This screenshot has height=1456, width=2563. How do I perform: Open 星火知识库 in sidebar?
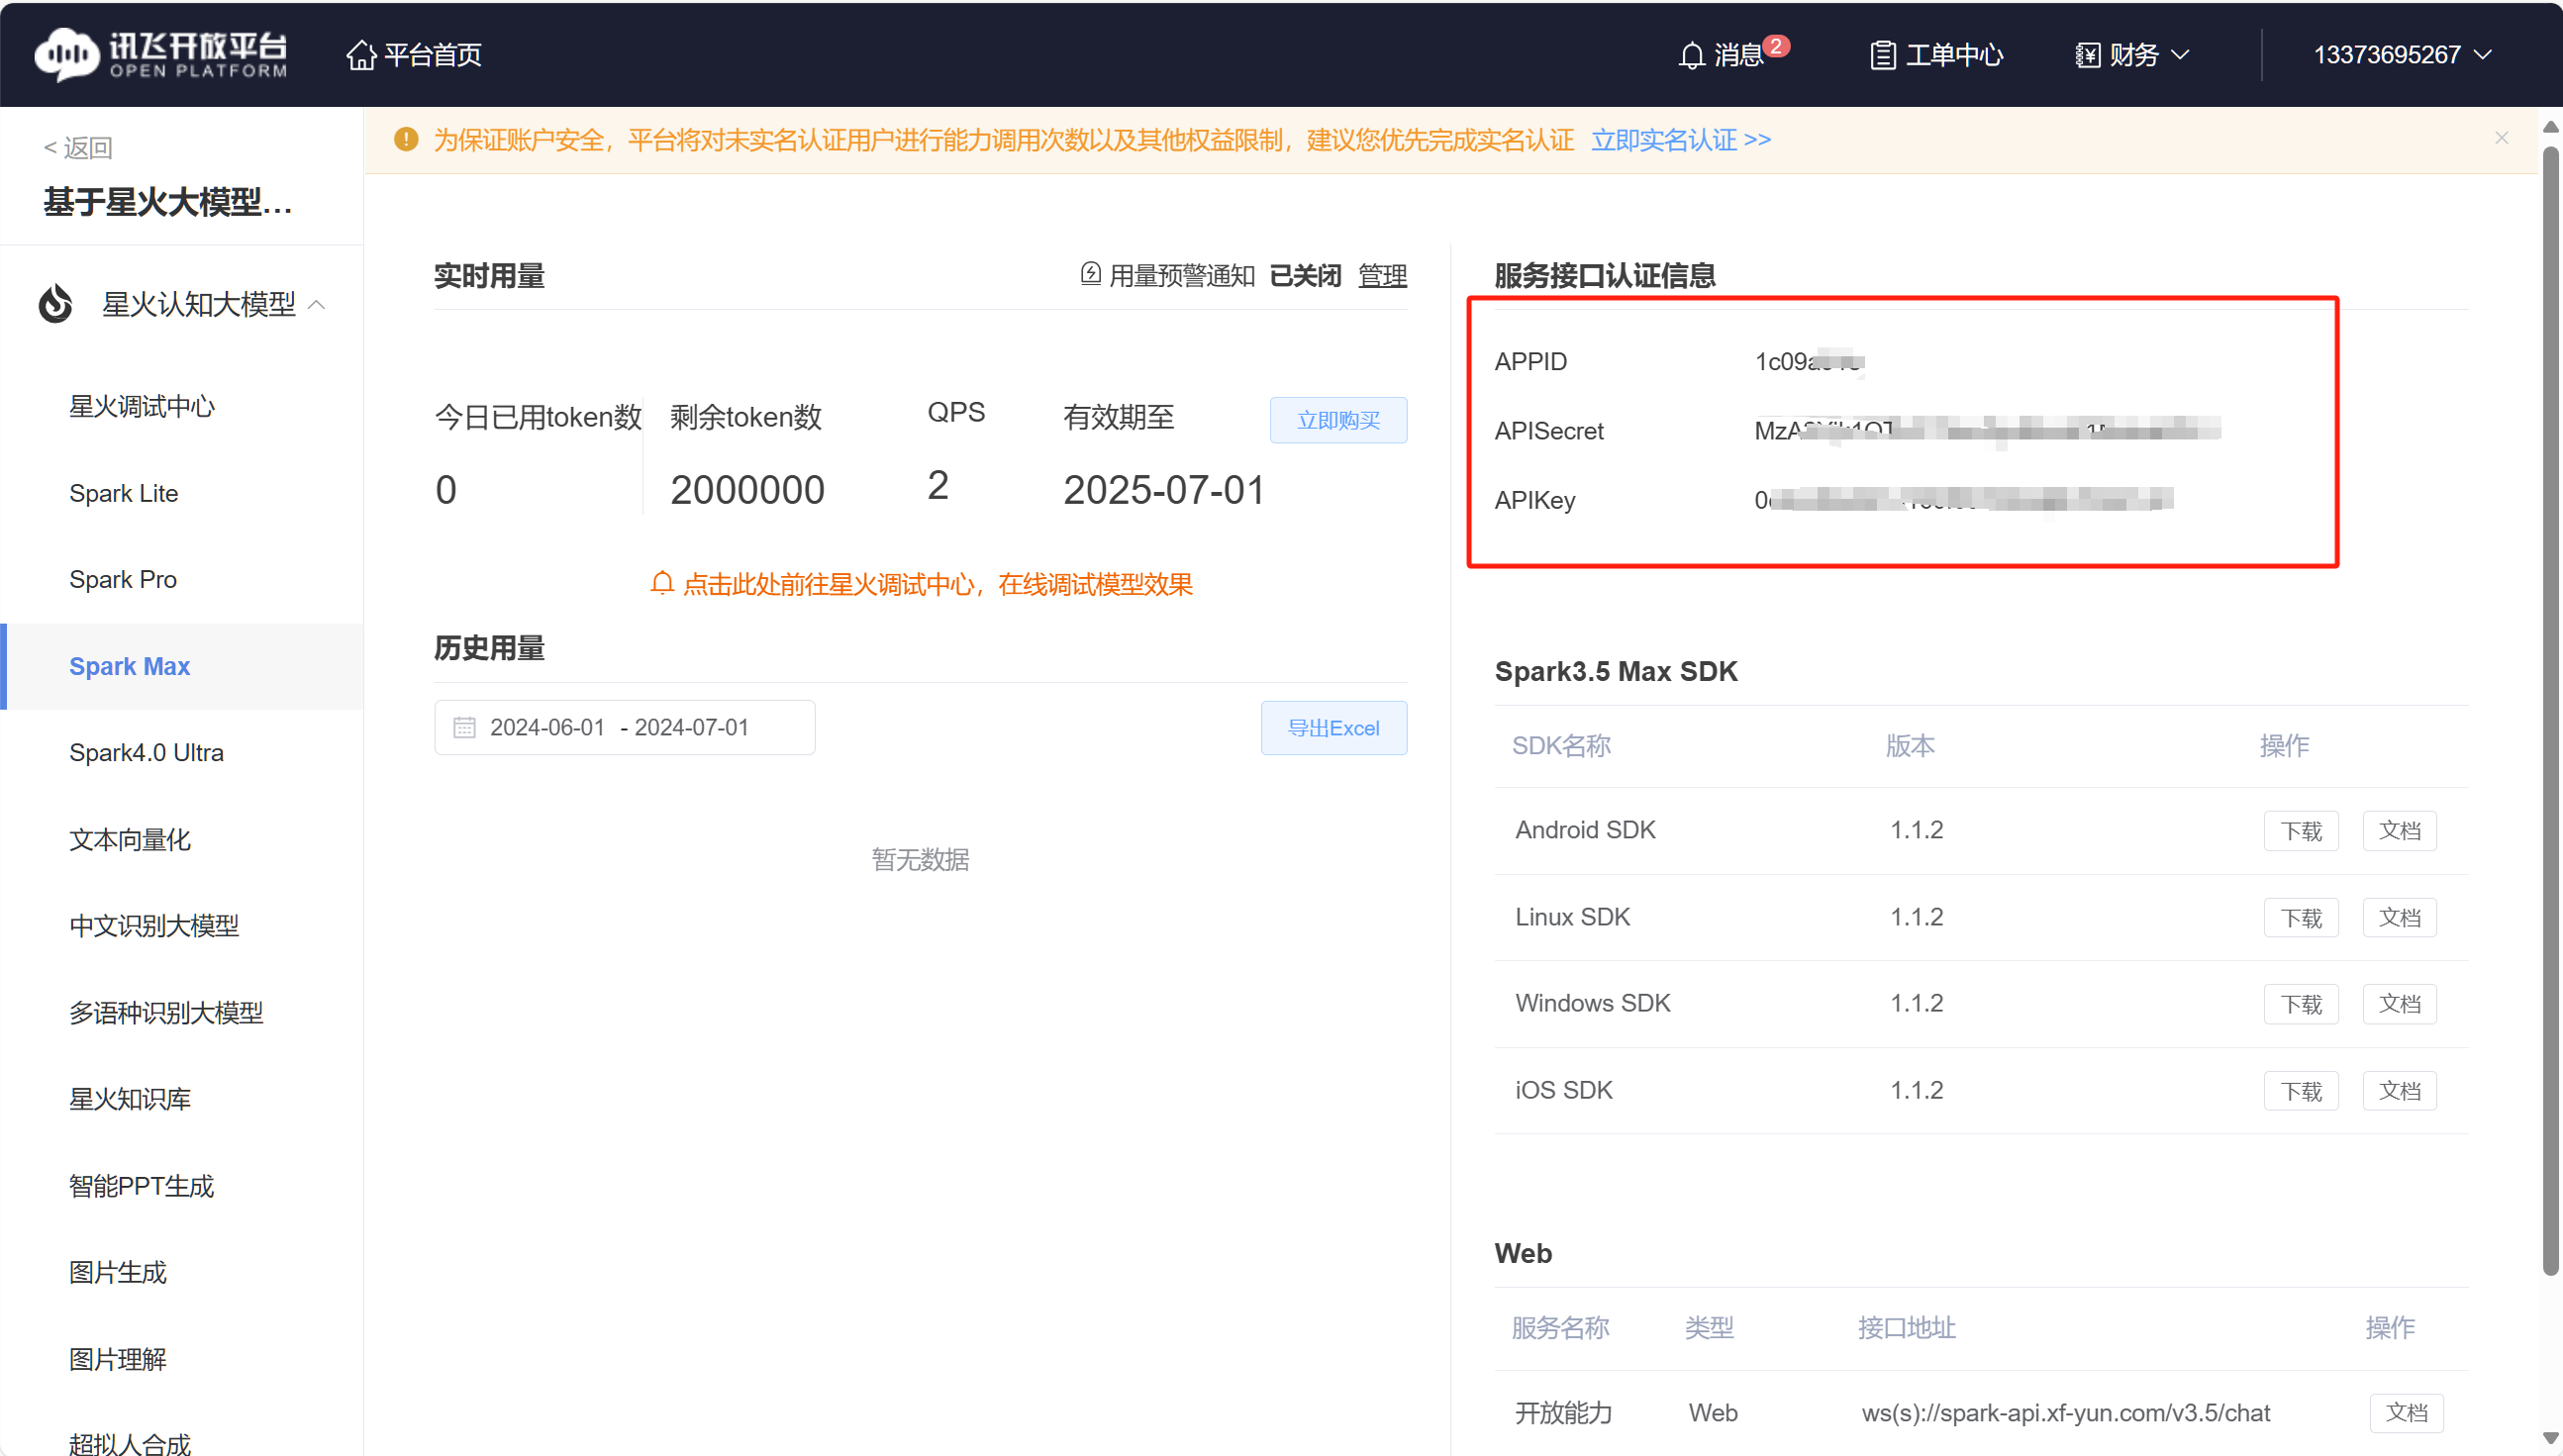[130, 1099]
